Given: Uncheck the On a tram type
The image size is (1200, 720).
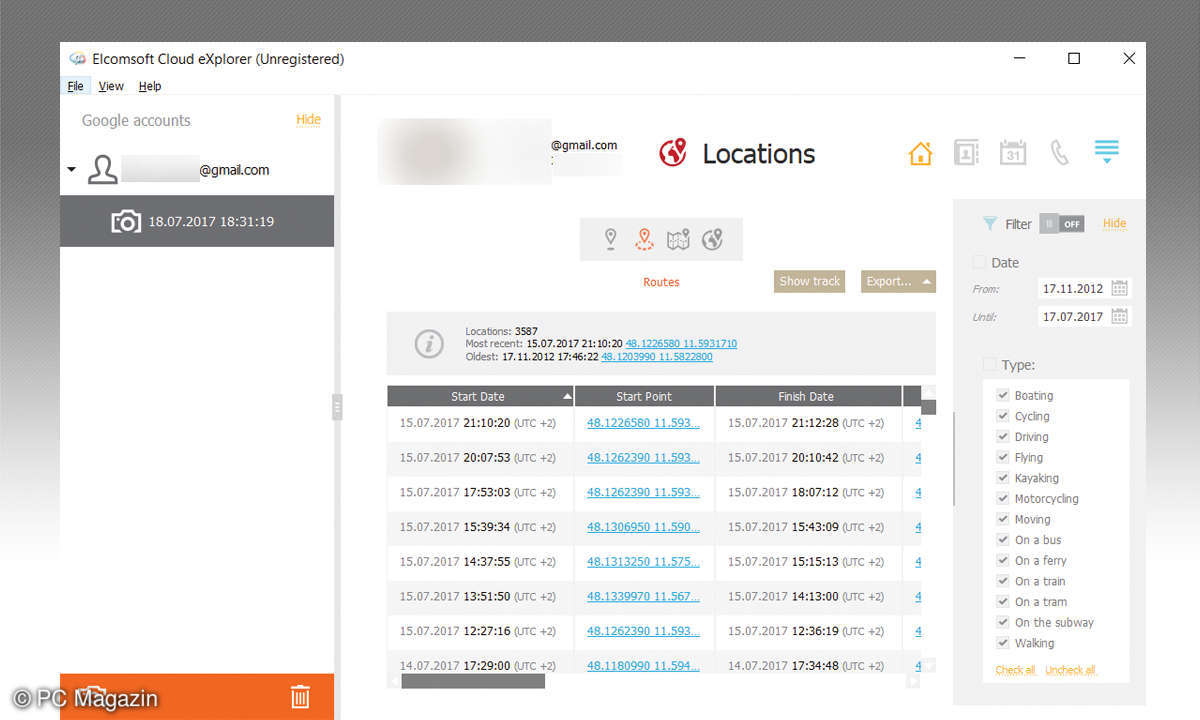Looking at the screenshot, I should (1002, 601).
